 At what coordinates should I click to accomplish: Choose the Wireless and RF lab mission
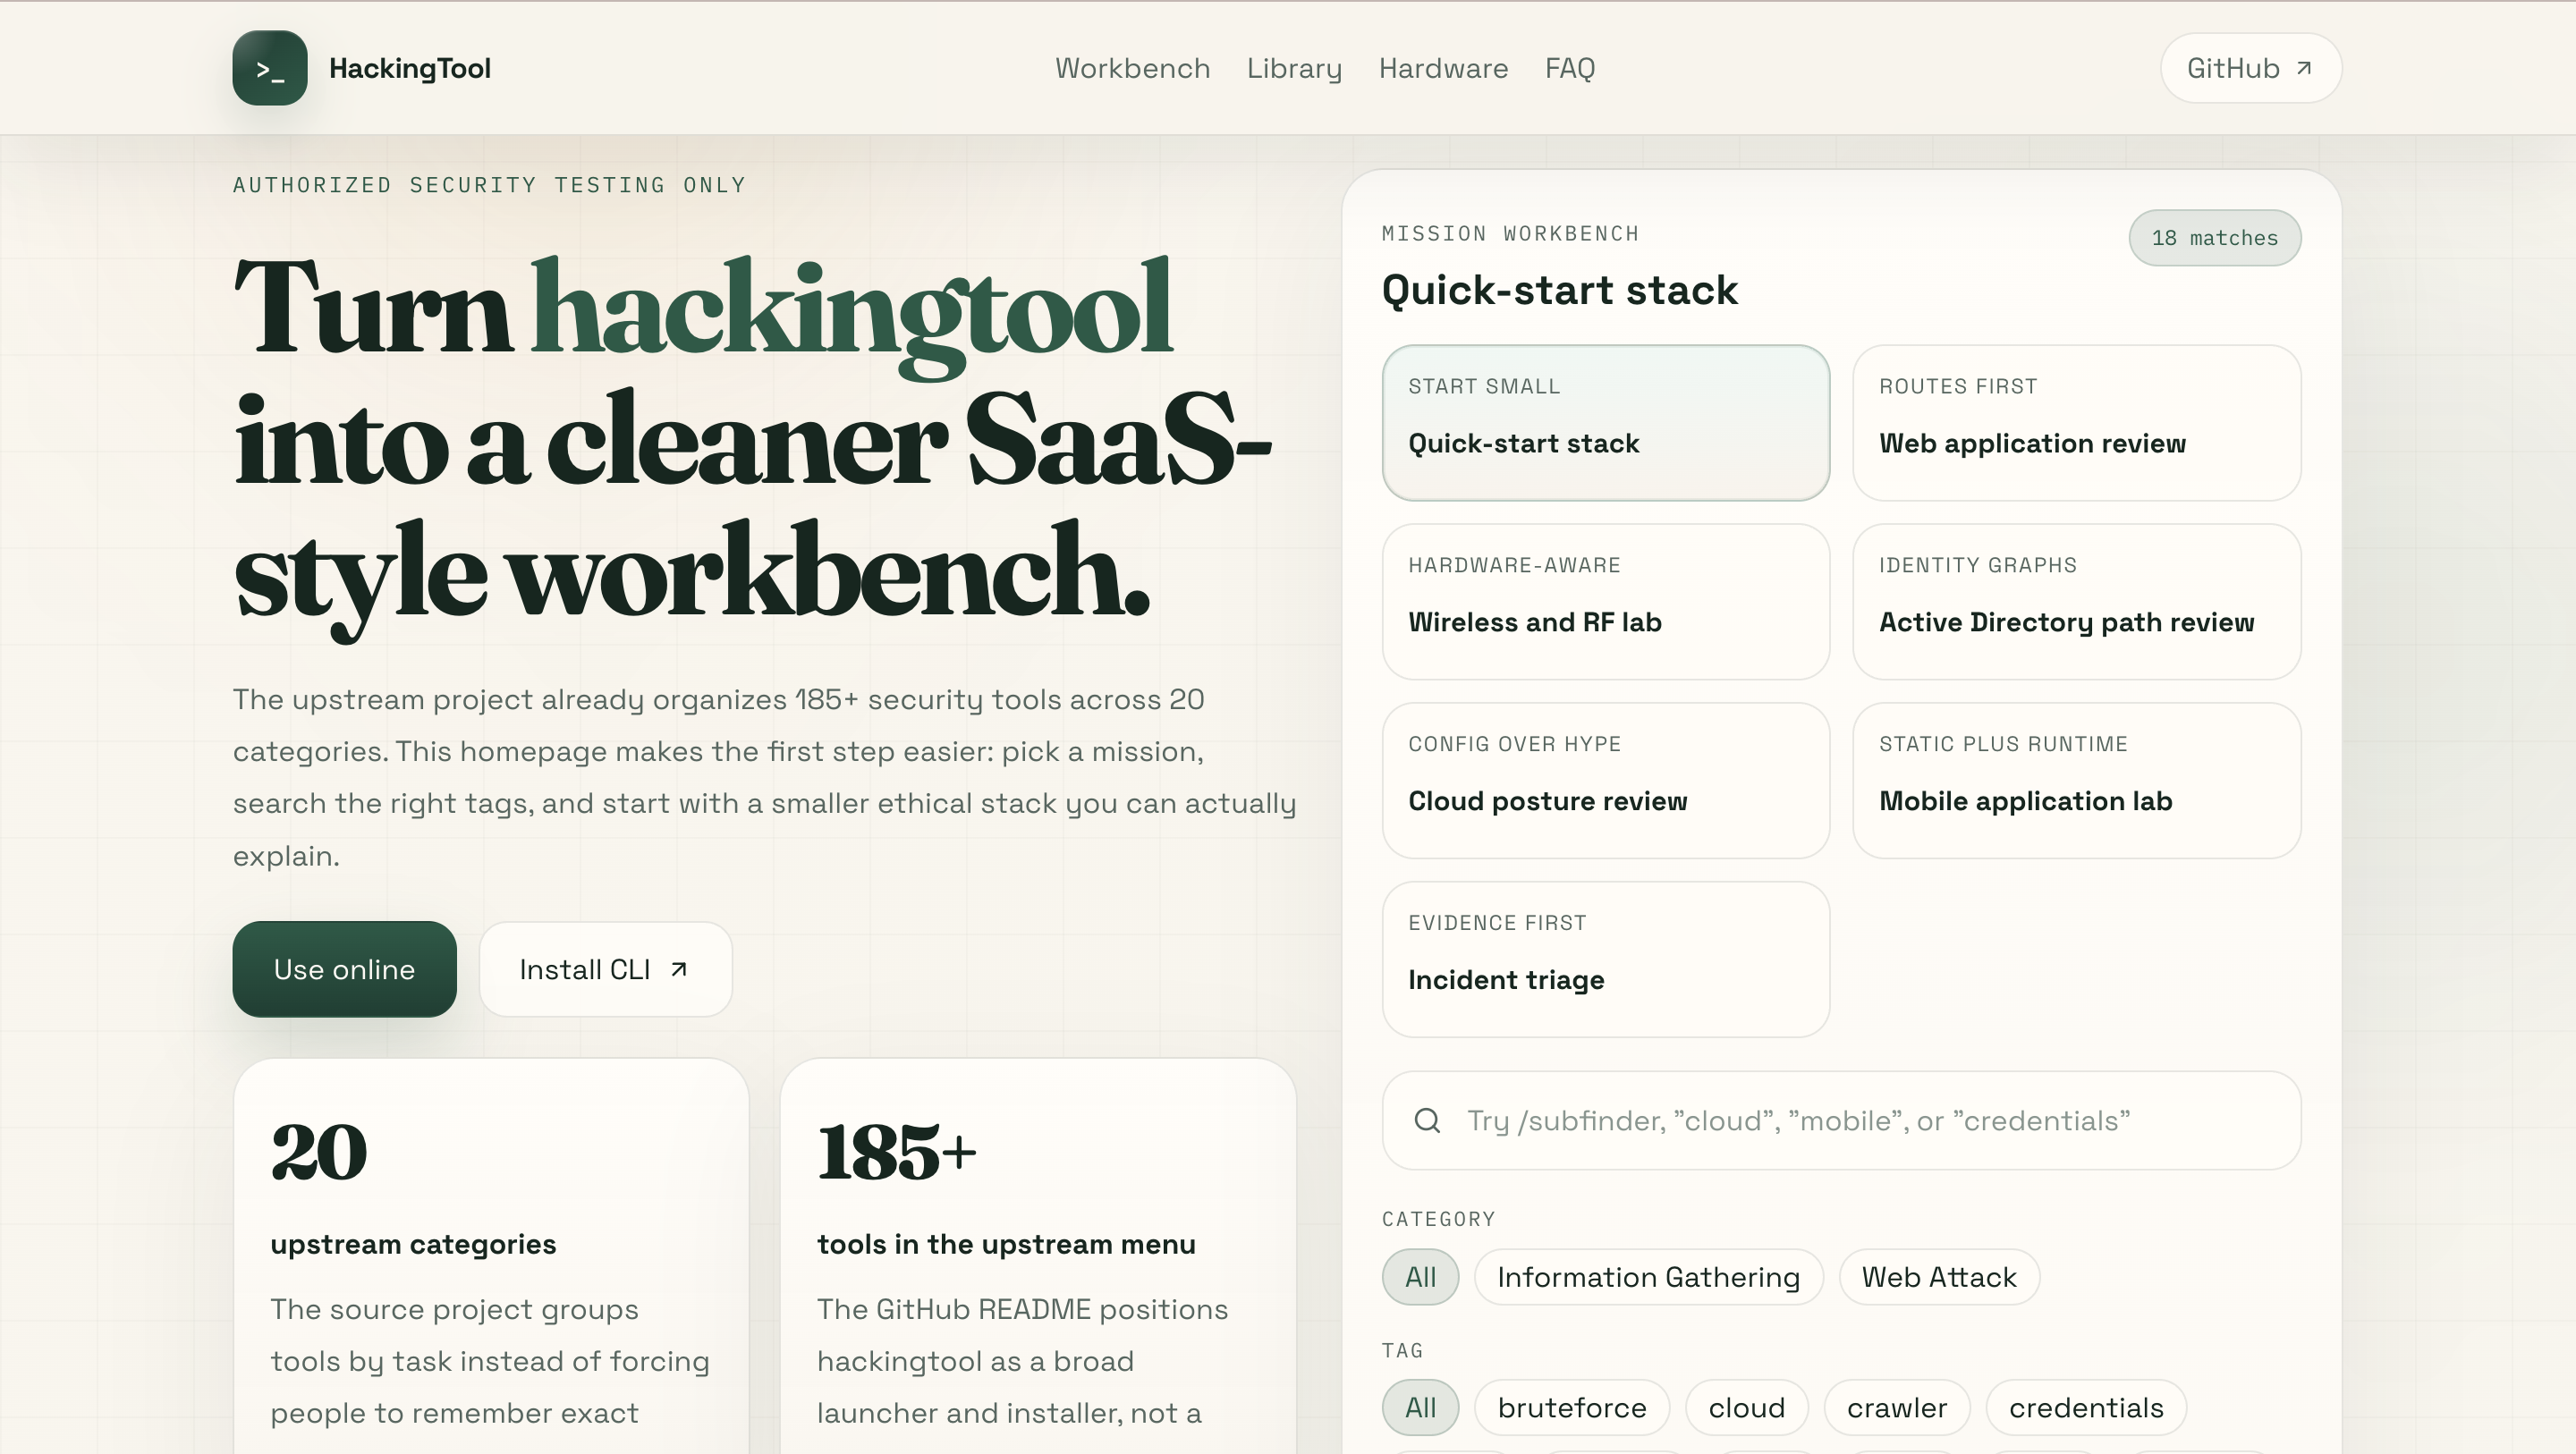pos(1606,602)
